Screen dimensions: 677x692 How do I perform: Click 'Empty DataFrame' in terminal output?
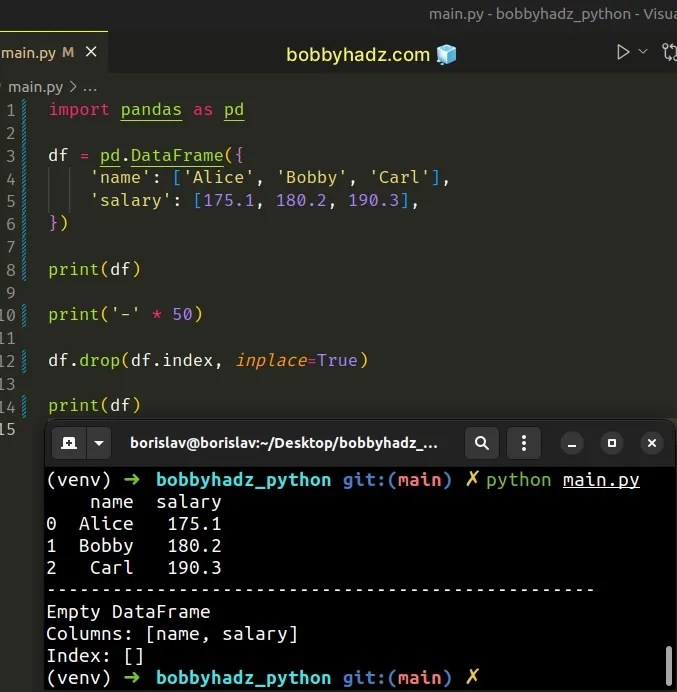tap(128, 612)
